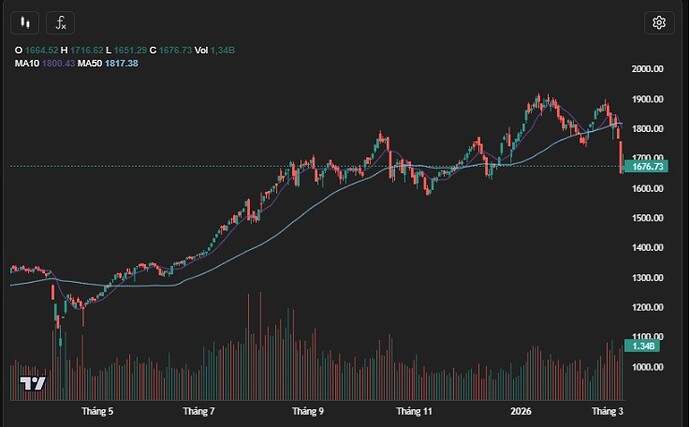The height and width of the screenshot is (427, 690).
Task: Click the MA10 indicator label
Action: 27,63
